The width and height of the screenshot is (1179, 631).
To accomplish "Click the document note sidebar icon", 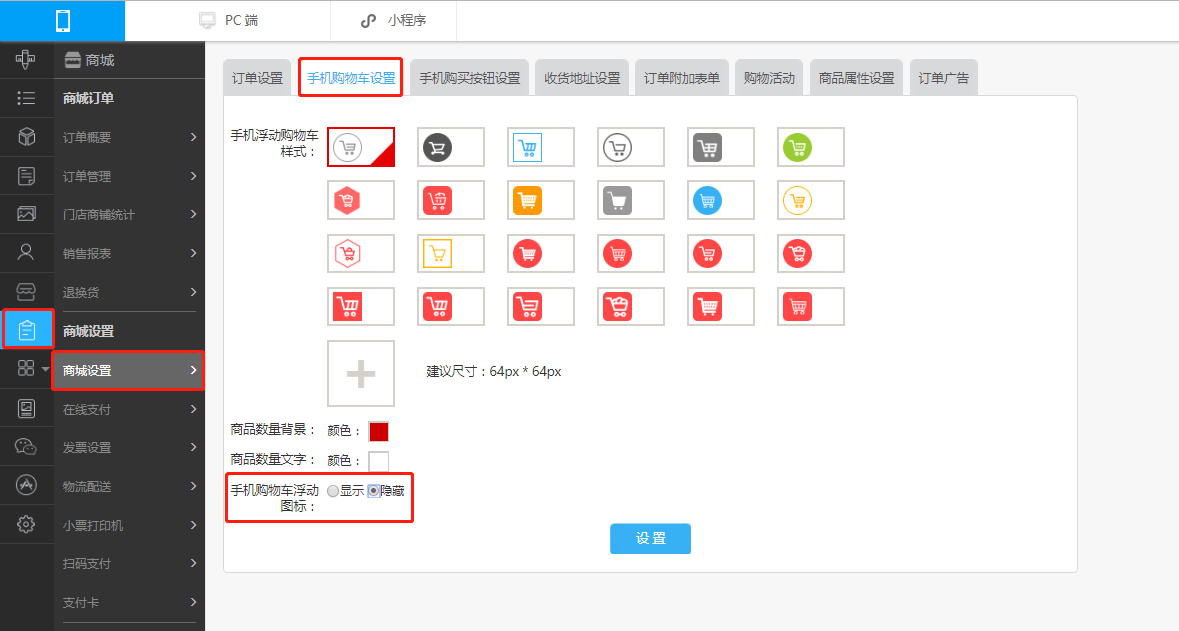I will tap(26, 176).
